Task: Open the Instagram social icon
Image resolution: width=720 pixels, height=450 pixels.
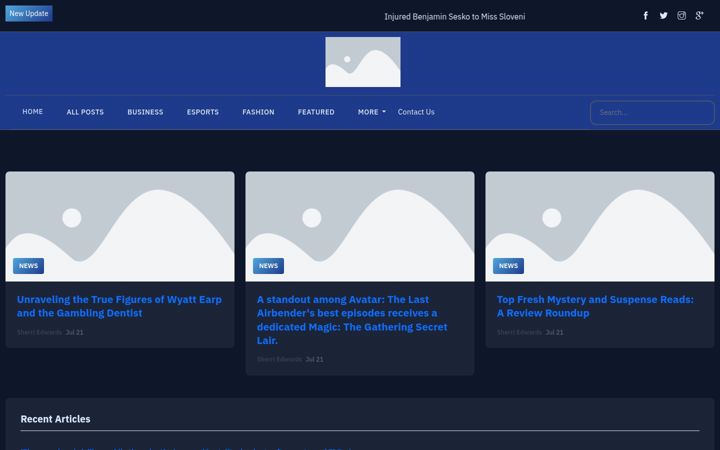Action: (681, 16)
